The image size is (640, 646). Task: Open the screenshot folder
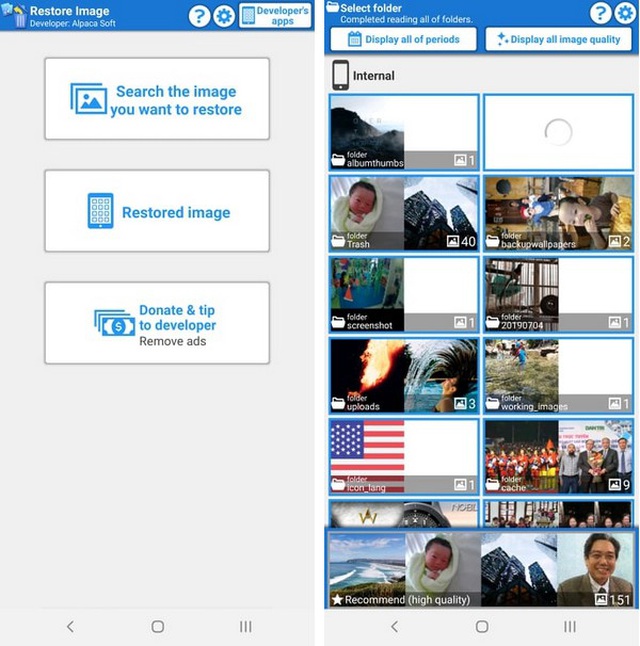[x=404, y=294]
